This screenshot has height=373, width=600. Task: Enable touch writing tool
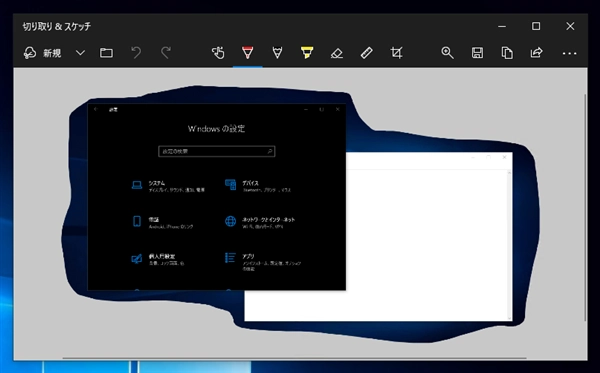pyautogui.click(x=218, y=53)
